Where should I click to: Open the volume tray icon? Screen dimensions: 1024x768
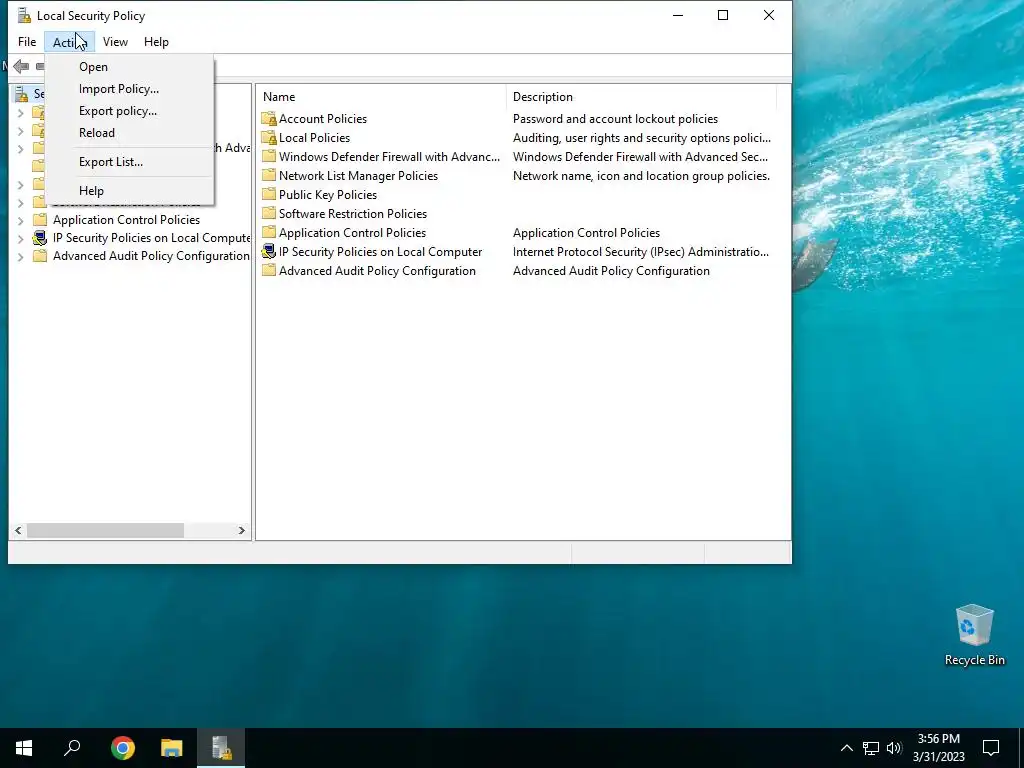click(894, 748)
